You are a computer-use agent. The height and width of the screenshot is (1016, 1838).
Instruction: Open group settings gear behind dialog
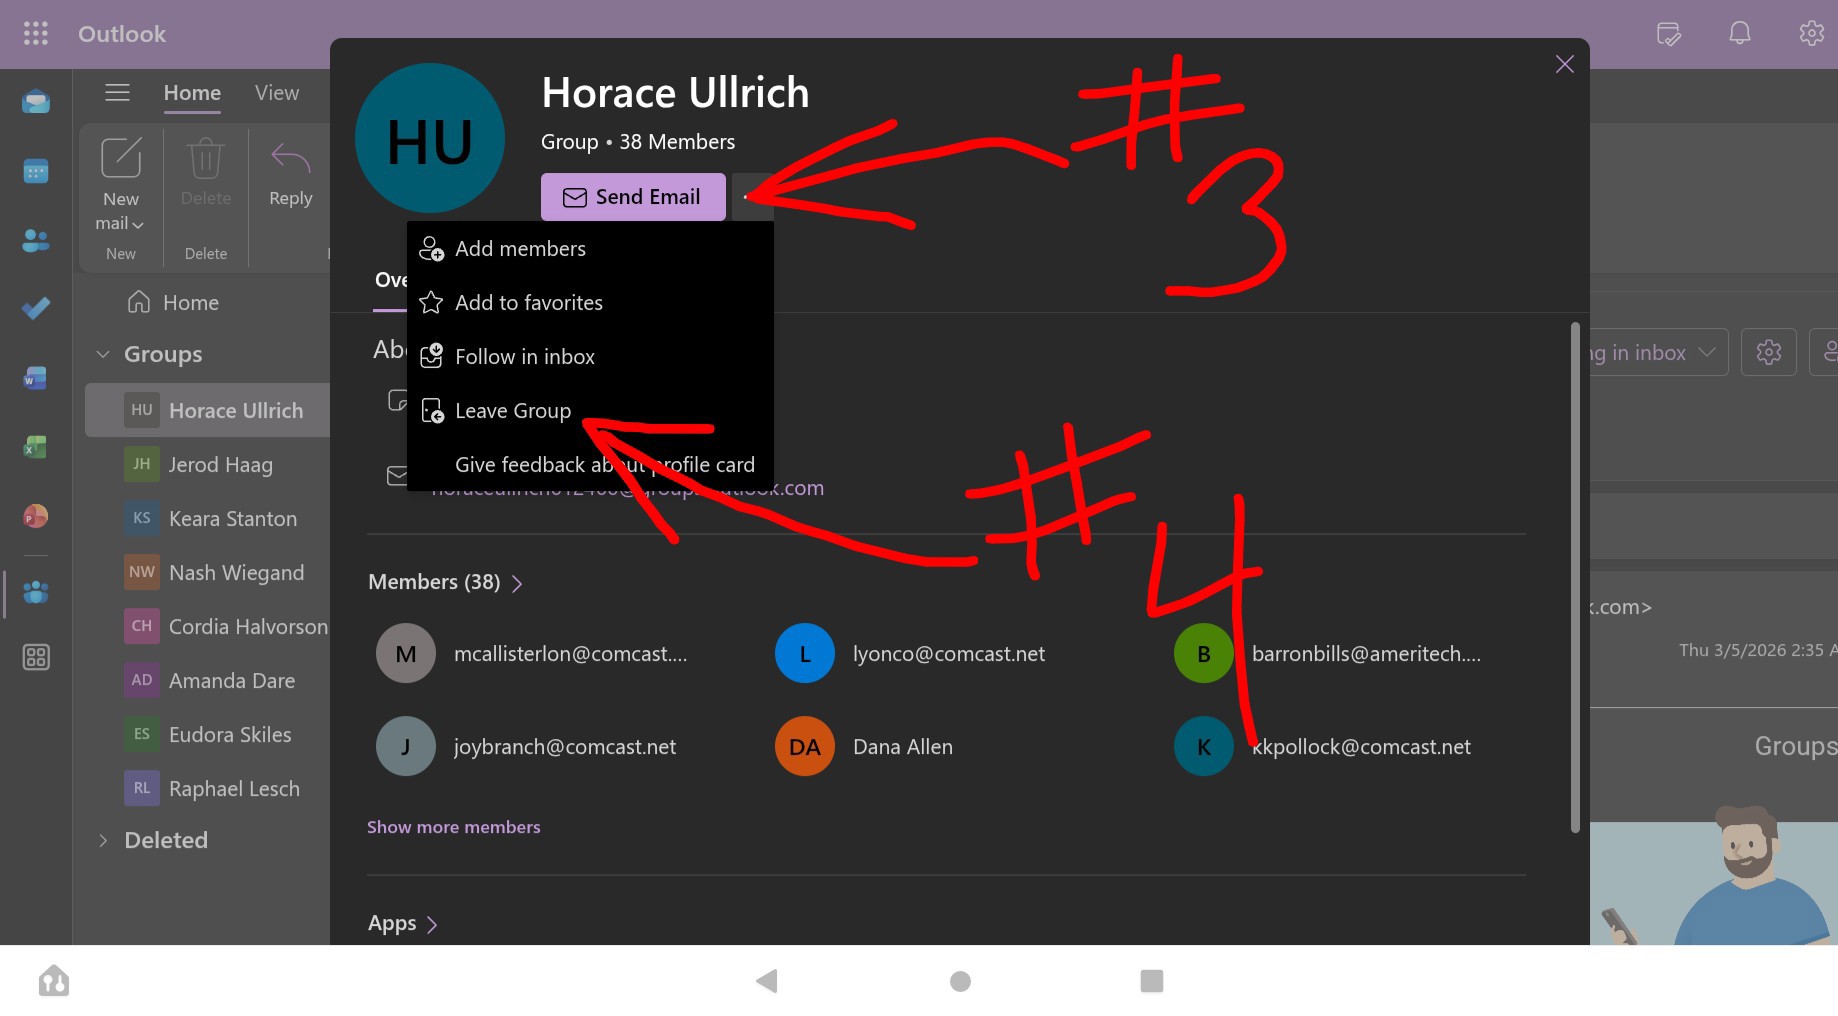pyautogui.click(x=1768, y=352)
